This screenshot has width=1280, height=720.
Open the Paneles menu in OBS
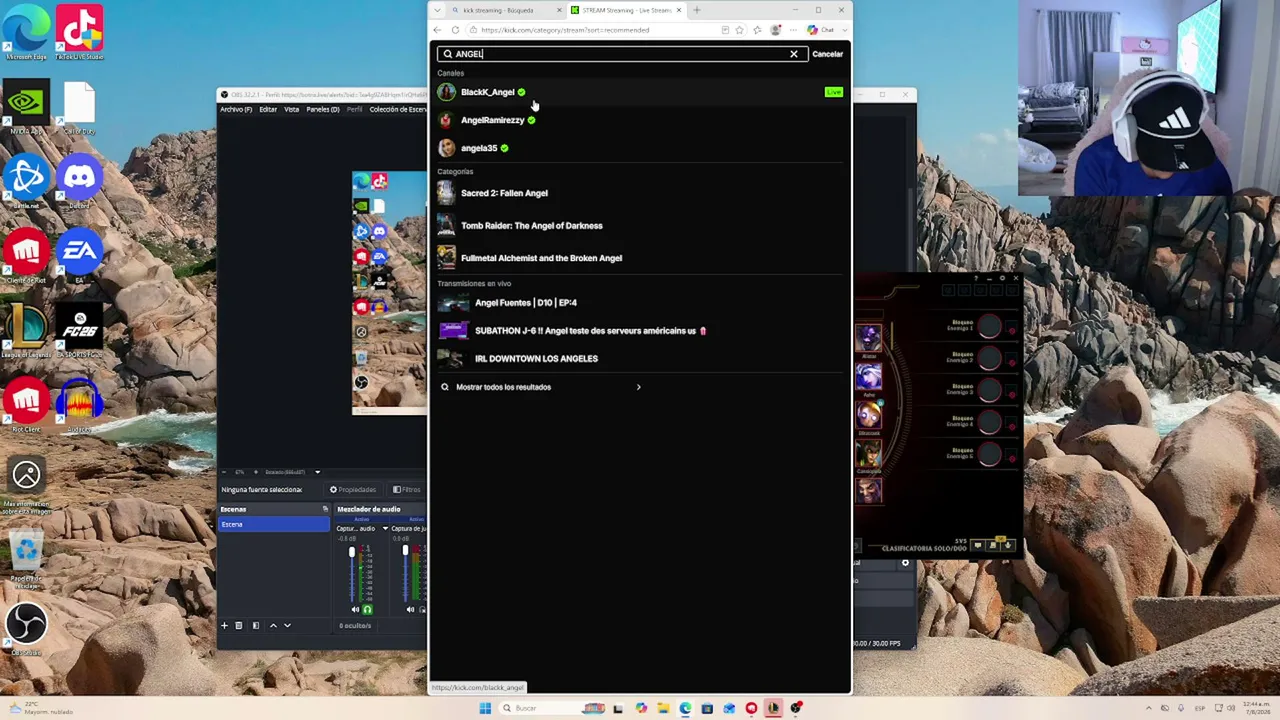(x=322, y=109)
